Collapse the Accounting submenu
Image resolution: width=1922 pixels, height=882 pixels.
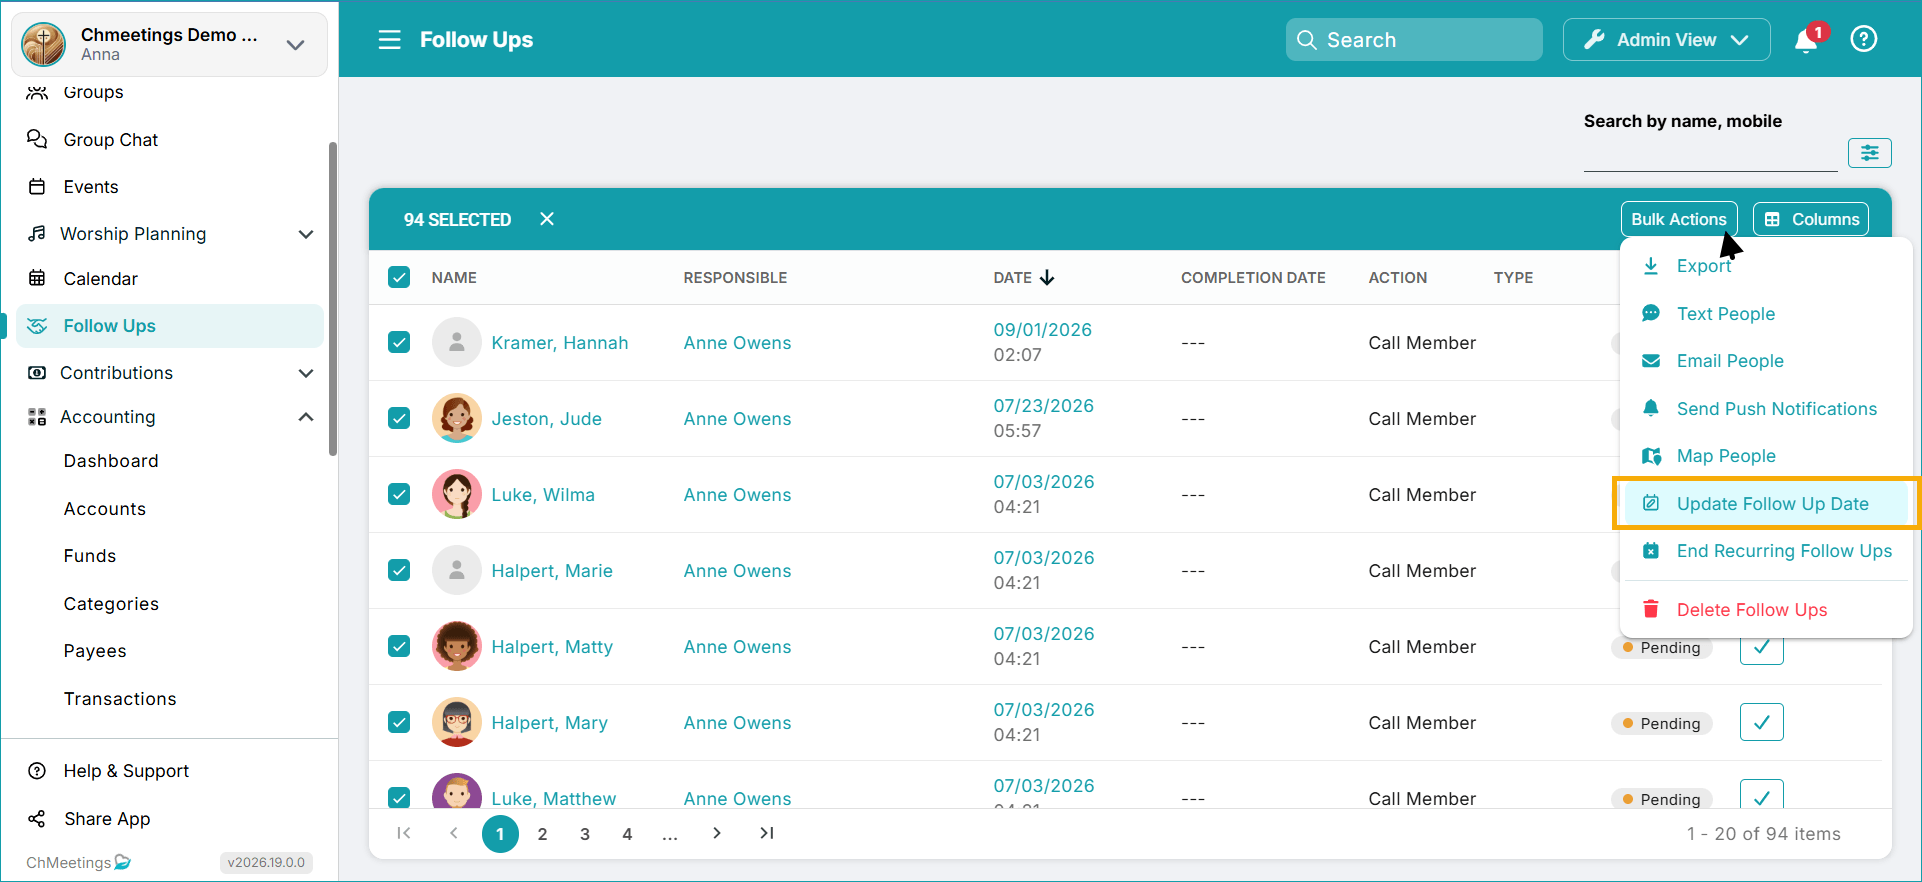pos(306,417)
